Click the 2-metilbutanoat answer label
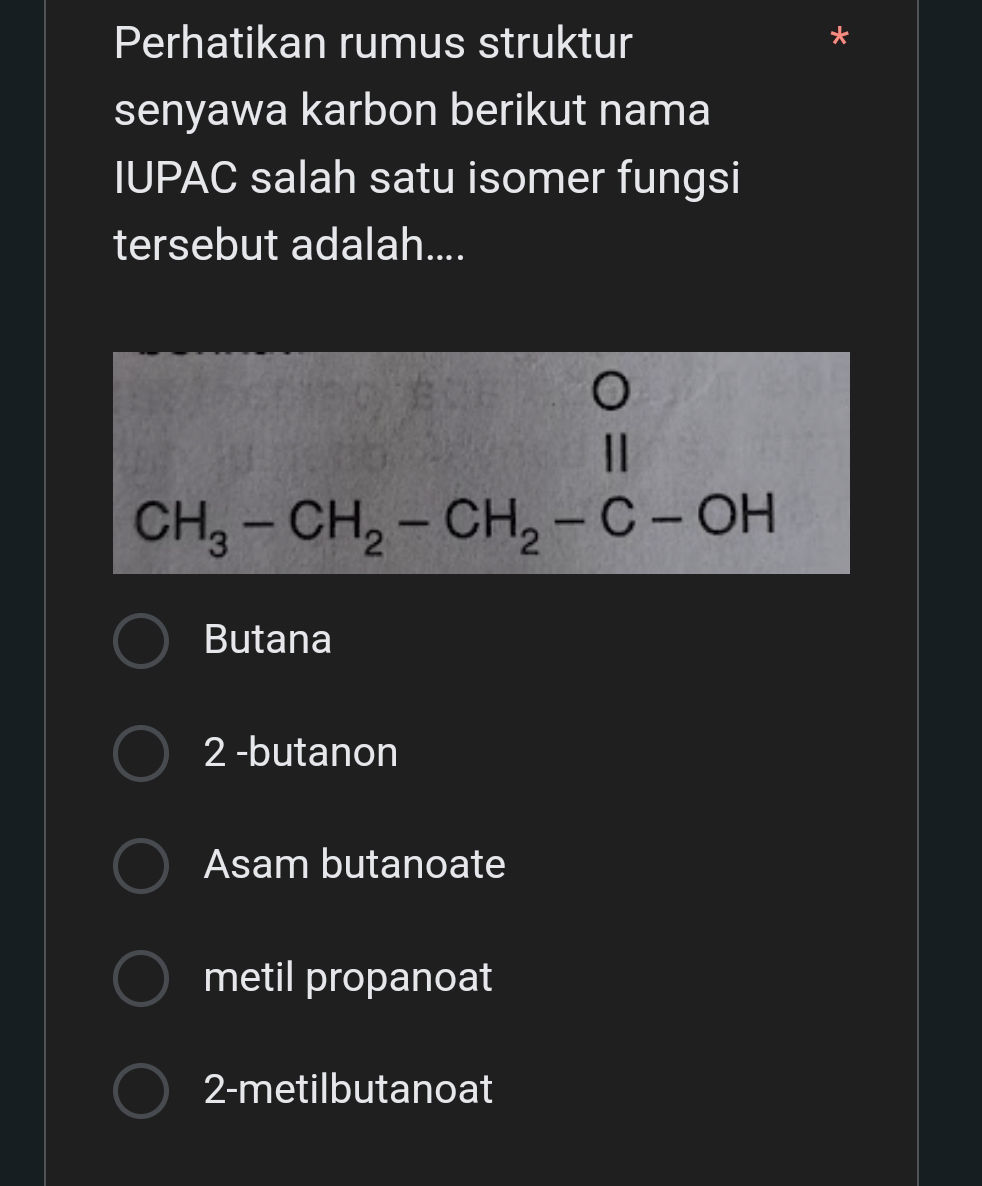The height and width of the screenshot is (1186, 982). pos(347,1090)
